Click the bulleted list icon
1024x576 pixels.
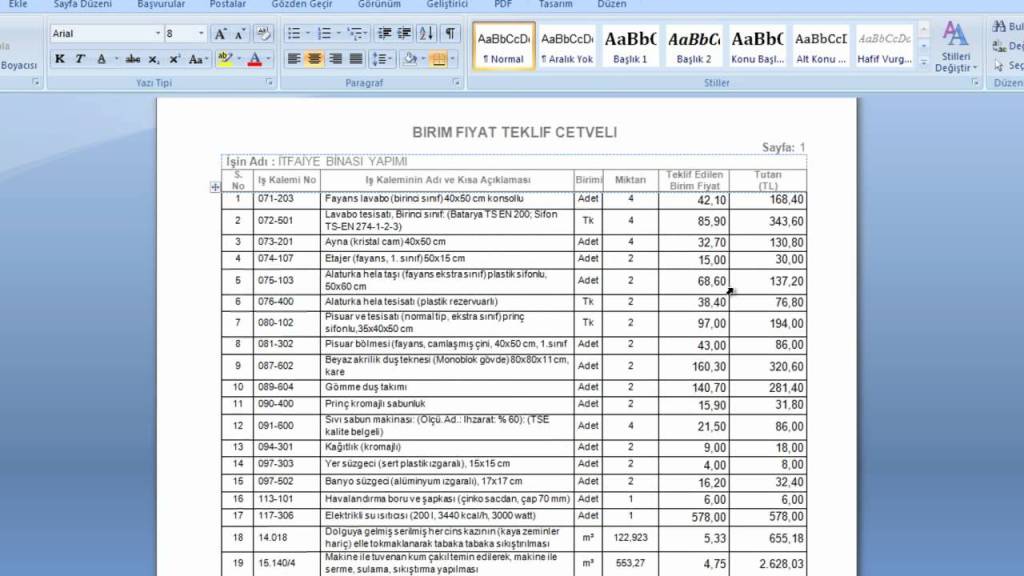click(x=293, y=34)
